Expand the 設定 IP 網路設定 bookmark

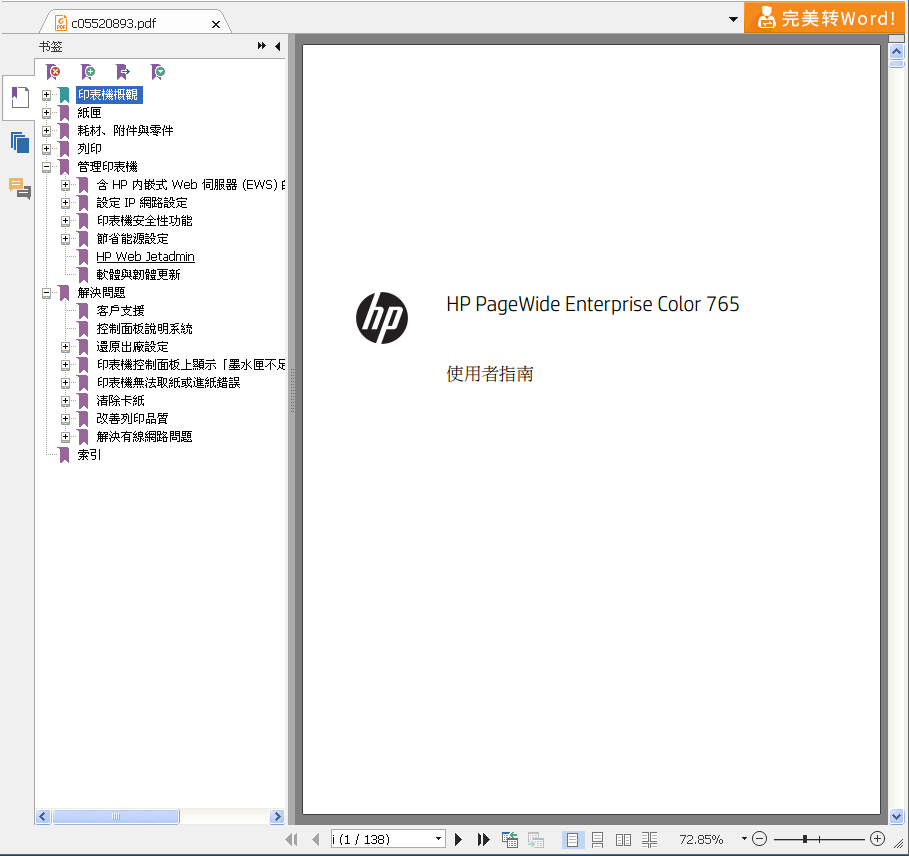pyautogui.click(x=66, y=203)
